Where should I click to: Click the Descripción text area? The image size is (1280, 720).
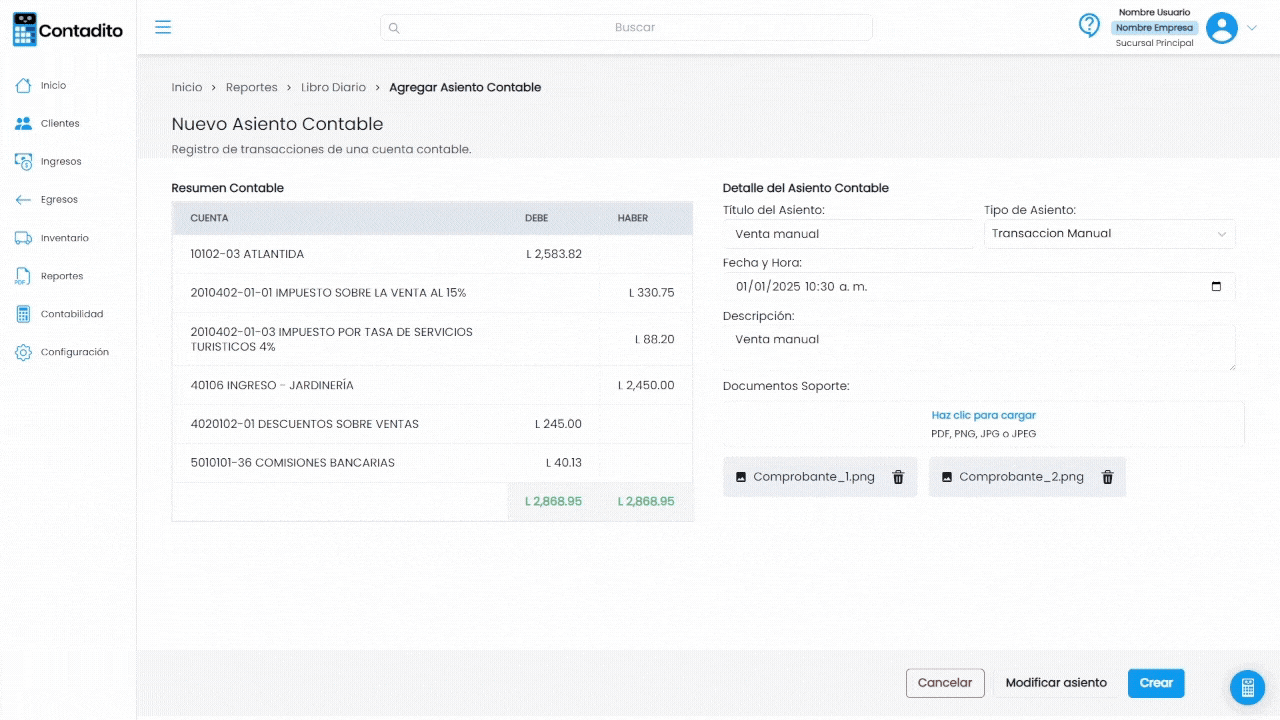[x=979, y=347]
